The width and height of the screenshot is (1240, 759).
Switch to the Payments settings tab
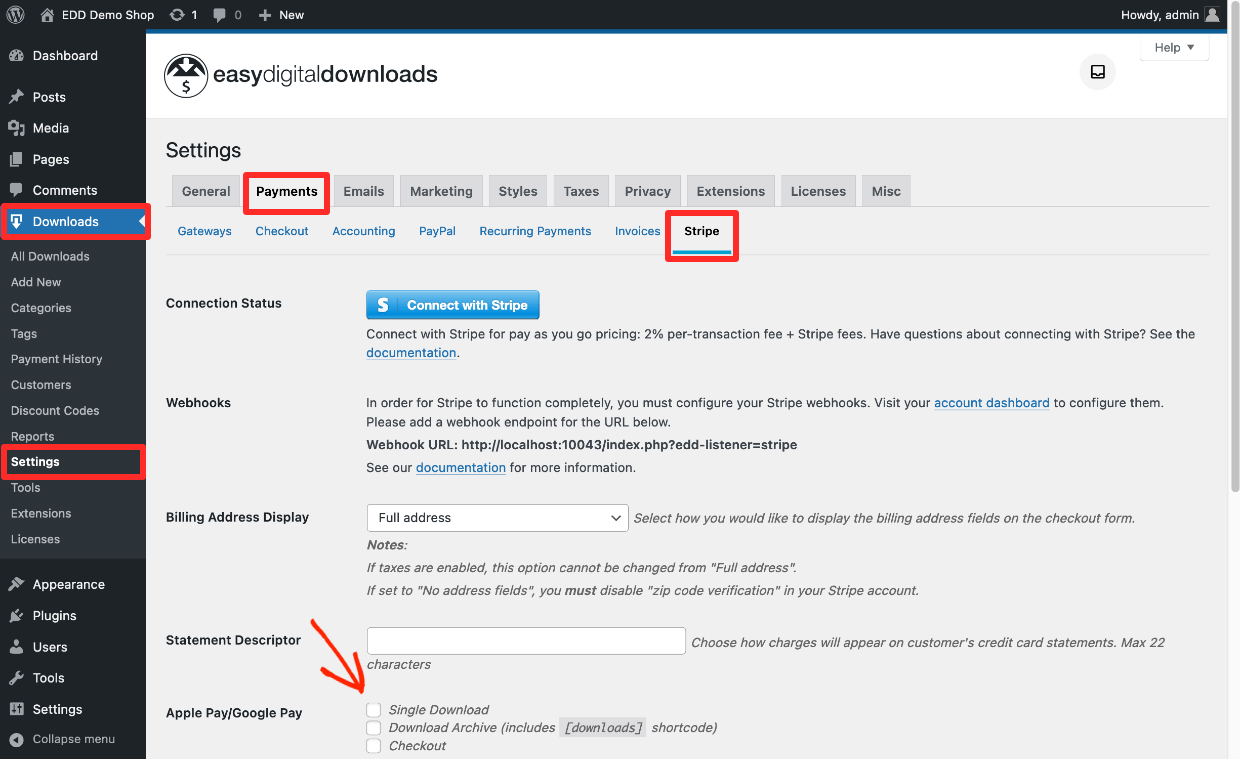(287, 191)
